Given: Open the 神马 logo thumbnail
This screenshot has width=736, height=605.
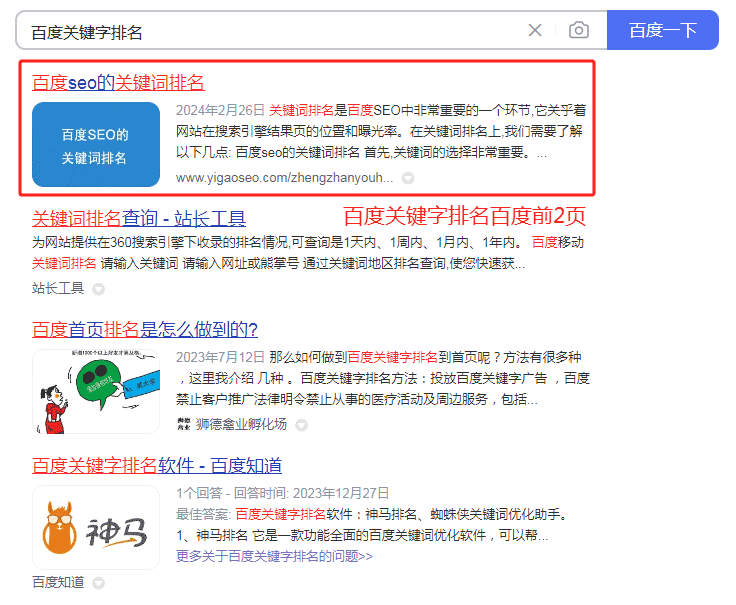Looking at the screenshot, I should (x=96, y=528).
